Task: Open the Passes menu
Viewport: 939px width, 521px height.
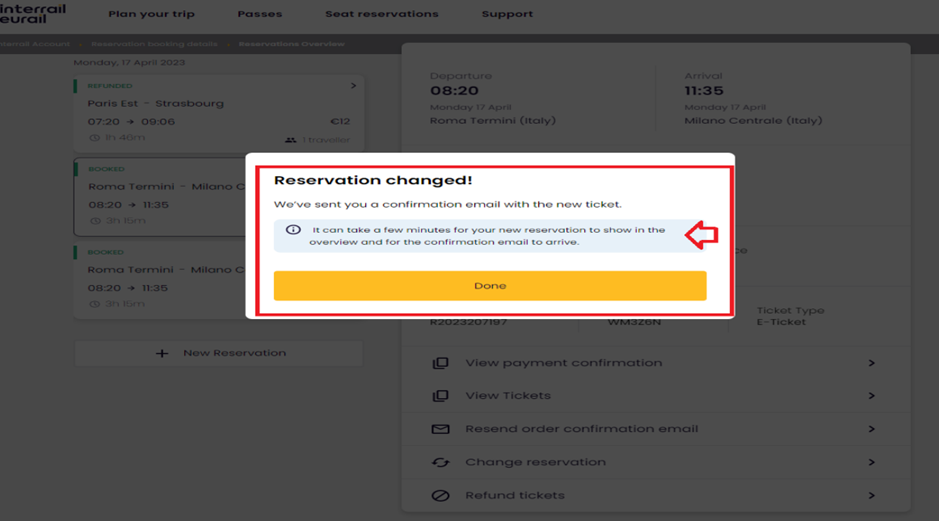Action: [x=260, y=14]
